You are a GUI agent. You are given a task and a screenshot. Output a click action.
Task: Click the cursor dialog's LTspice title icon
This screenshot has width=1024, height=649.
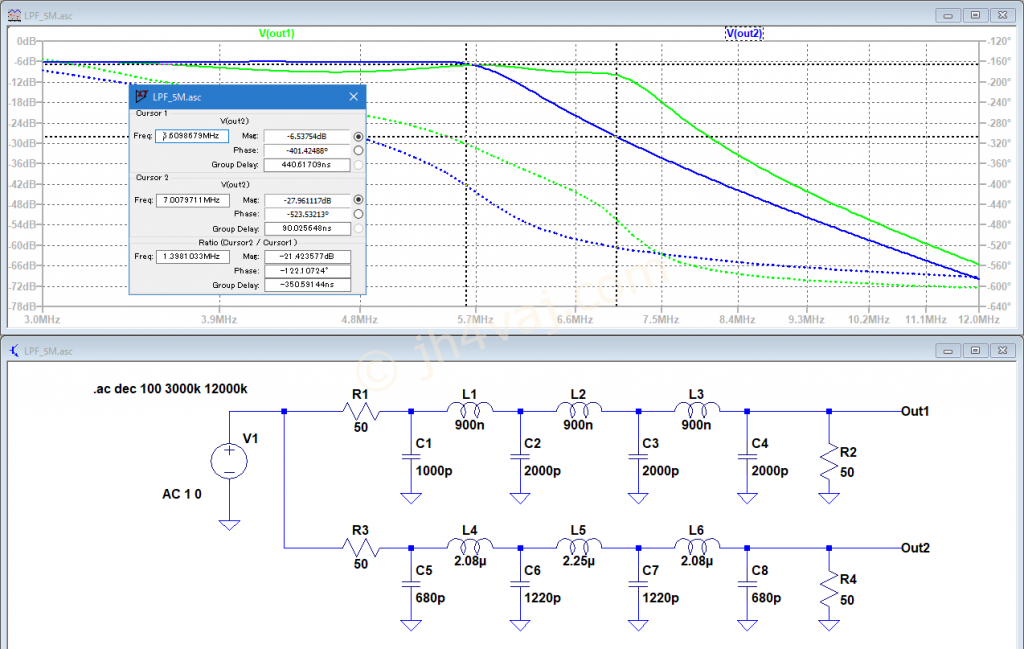pyautogui.click(x=141, y=97)
